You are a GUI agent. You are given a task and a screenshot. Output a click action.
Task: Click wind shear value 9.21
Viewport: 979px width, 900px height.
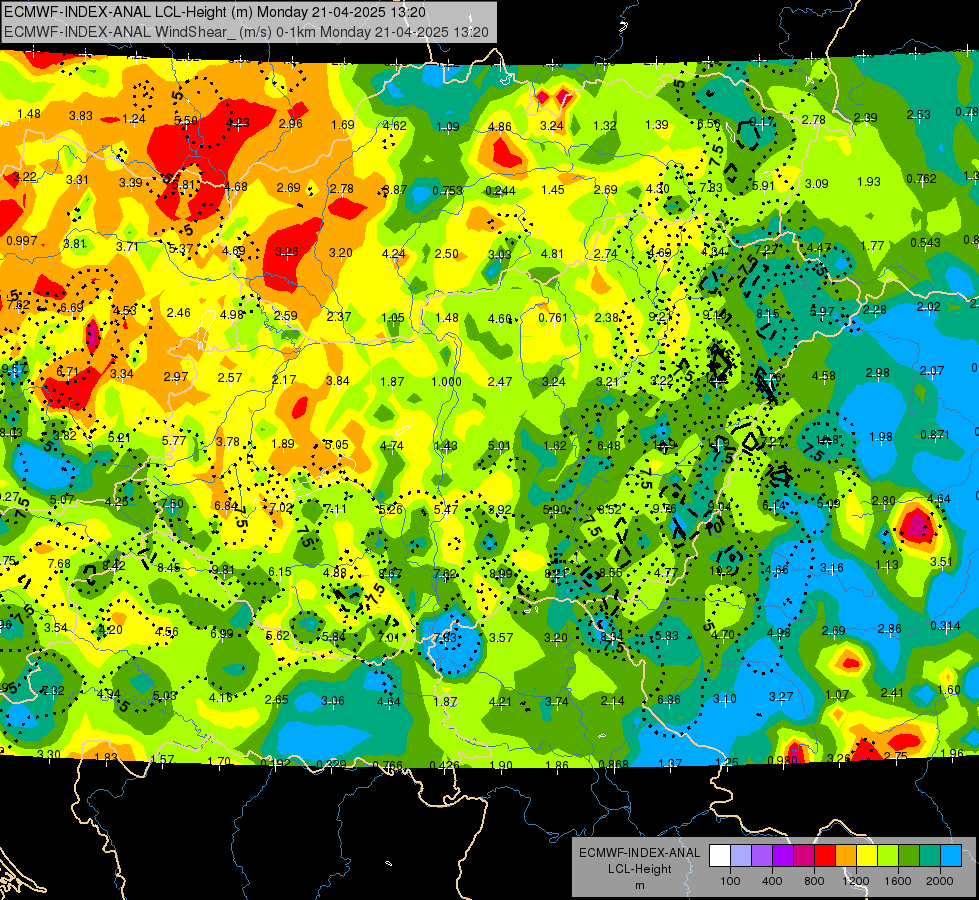pyautogui.click(x=659, y=317)
